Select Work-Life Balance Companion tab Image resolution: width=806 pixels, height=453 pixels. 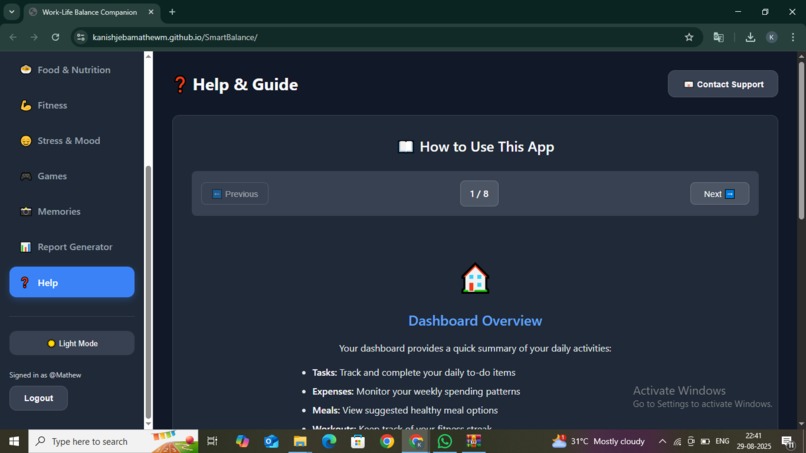(x=89, y=12)
